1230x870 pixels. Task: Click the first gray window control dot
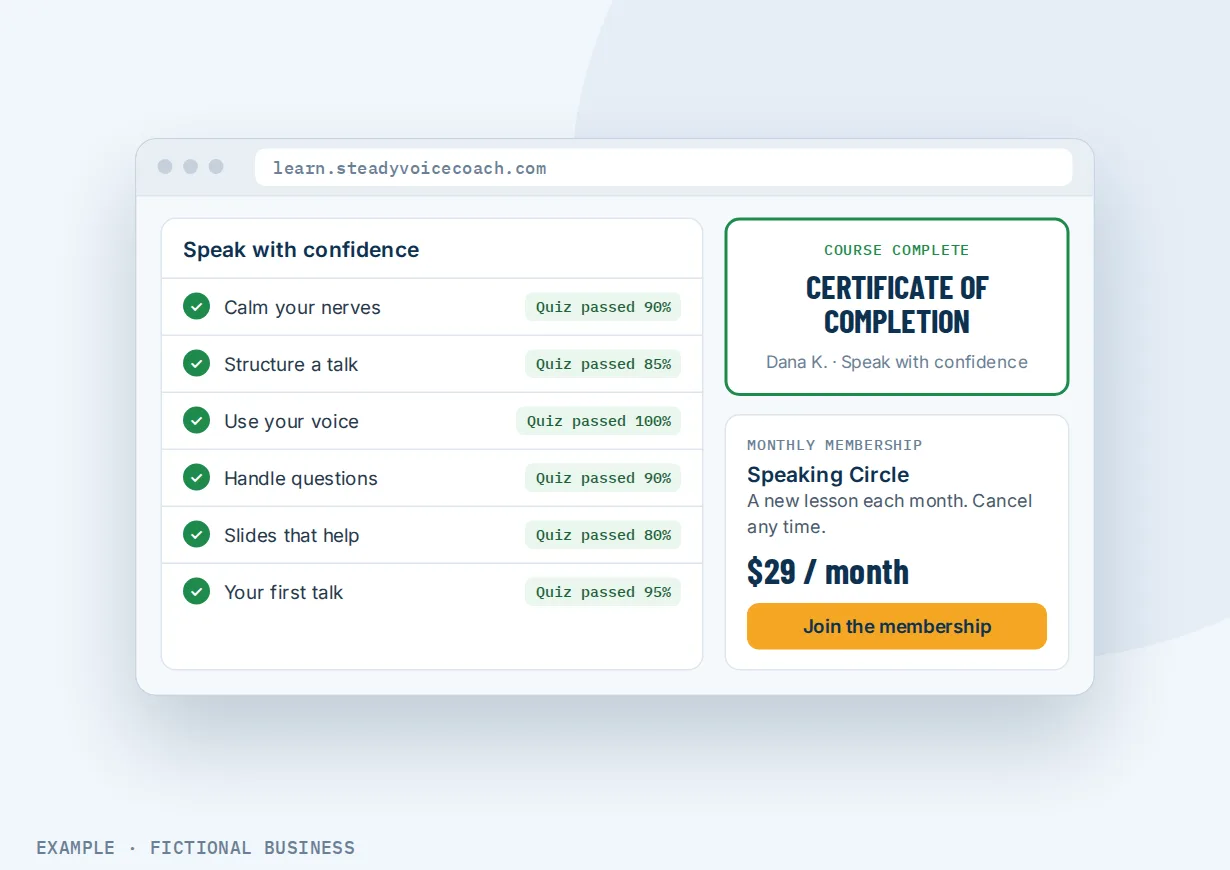[x=165, y=167]
